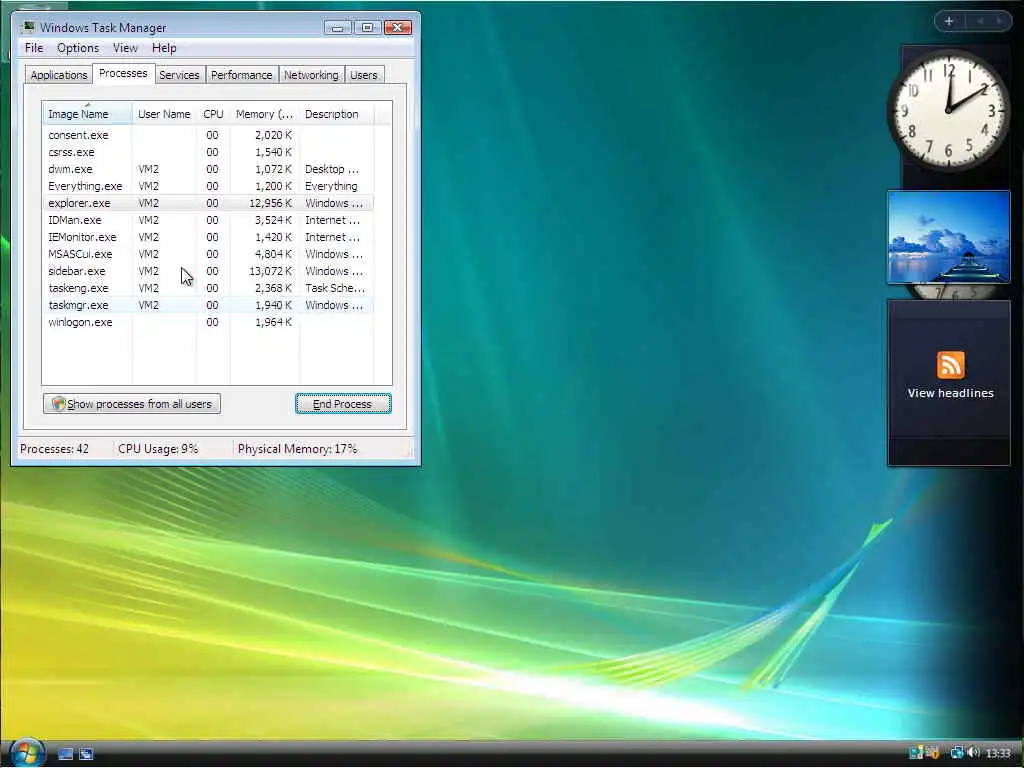Select the explorer.exe process
1024x768 pixels.
click(208, 203)
